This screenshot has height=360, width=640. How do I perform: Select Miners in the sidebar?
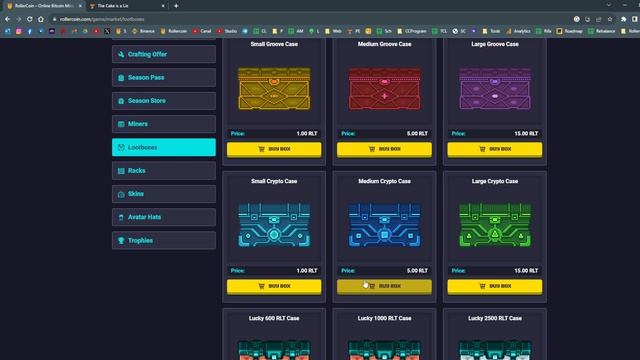coord(164,124)
